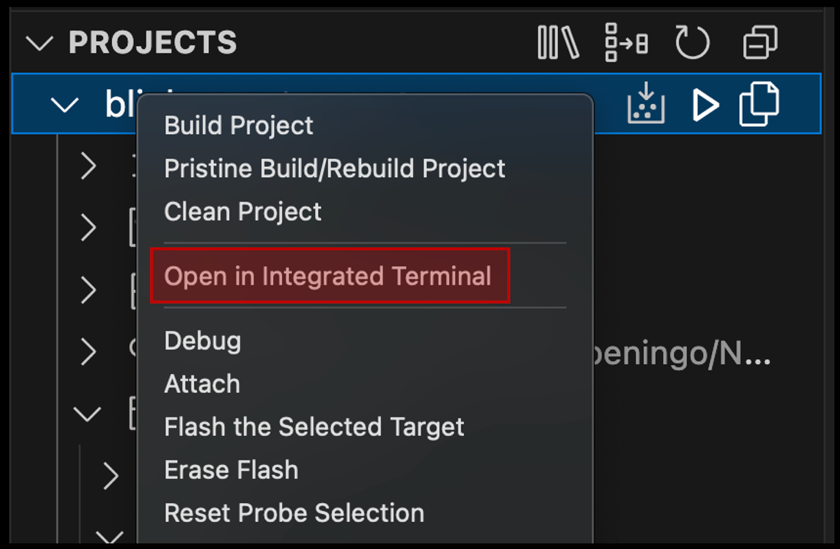Viewport: 840px width, 549px height.
Task: Collapse all items in Projects panel
Action: (760, 43)
